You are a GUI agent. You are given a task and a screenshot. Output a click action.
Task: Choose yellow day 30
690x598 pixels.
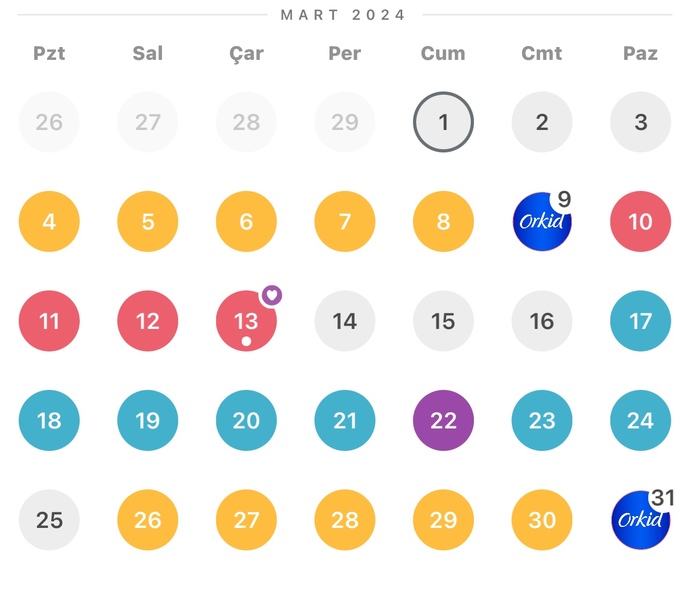(542, 520)
